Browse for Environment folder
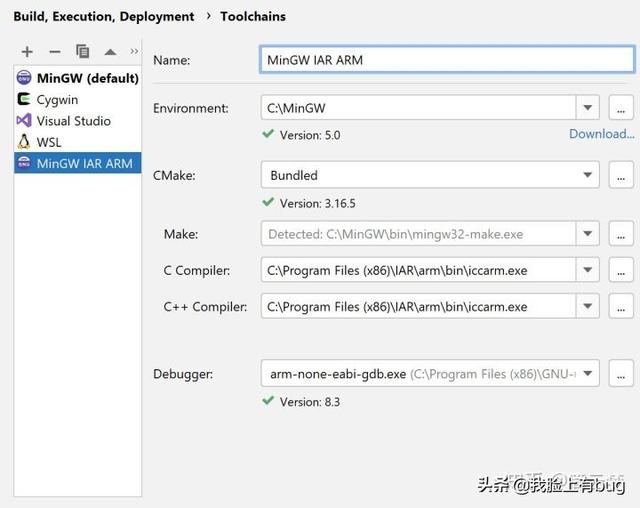The image size is (640, 508). [x=621, y=108]
